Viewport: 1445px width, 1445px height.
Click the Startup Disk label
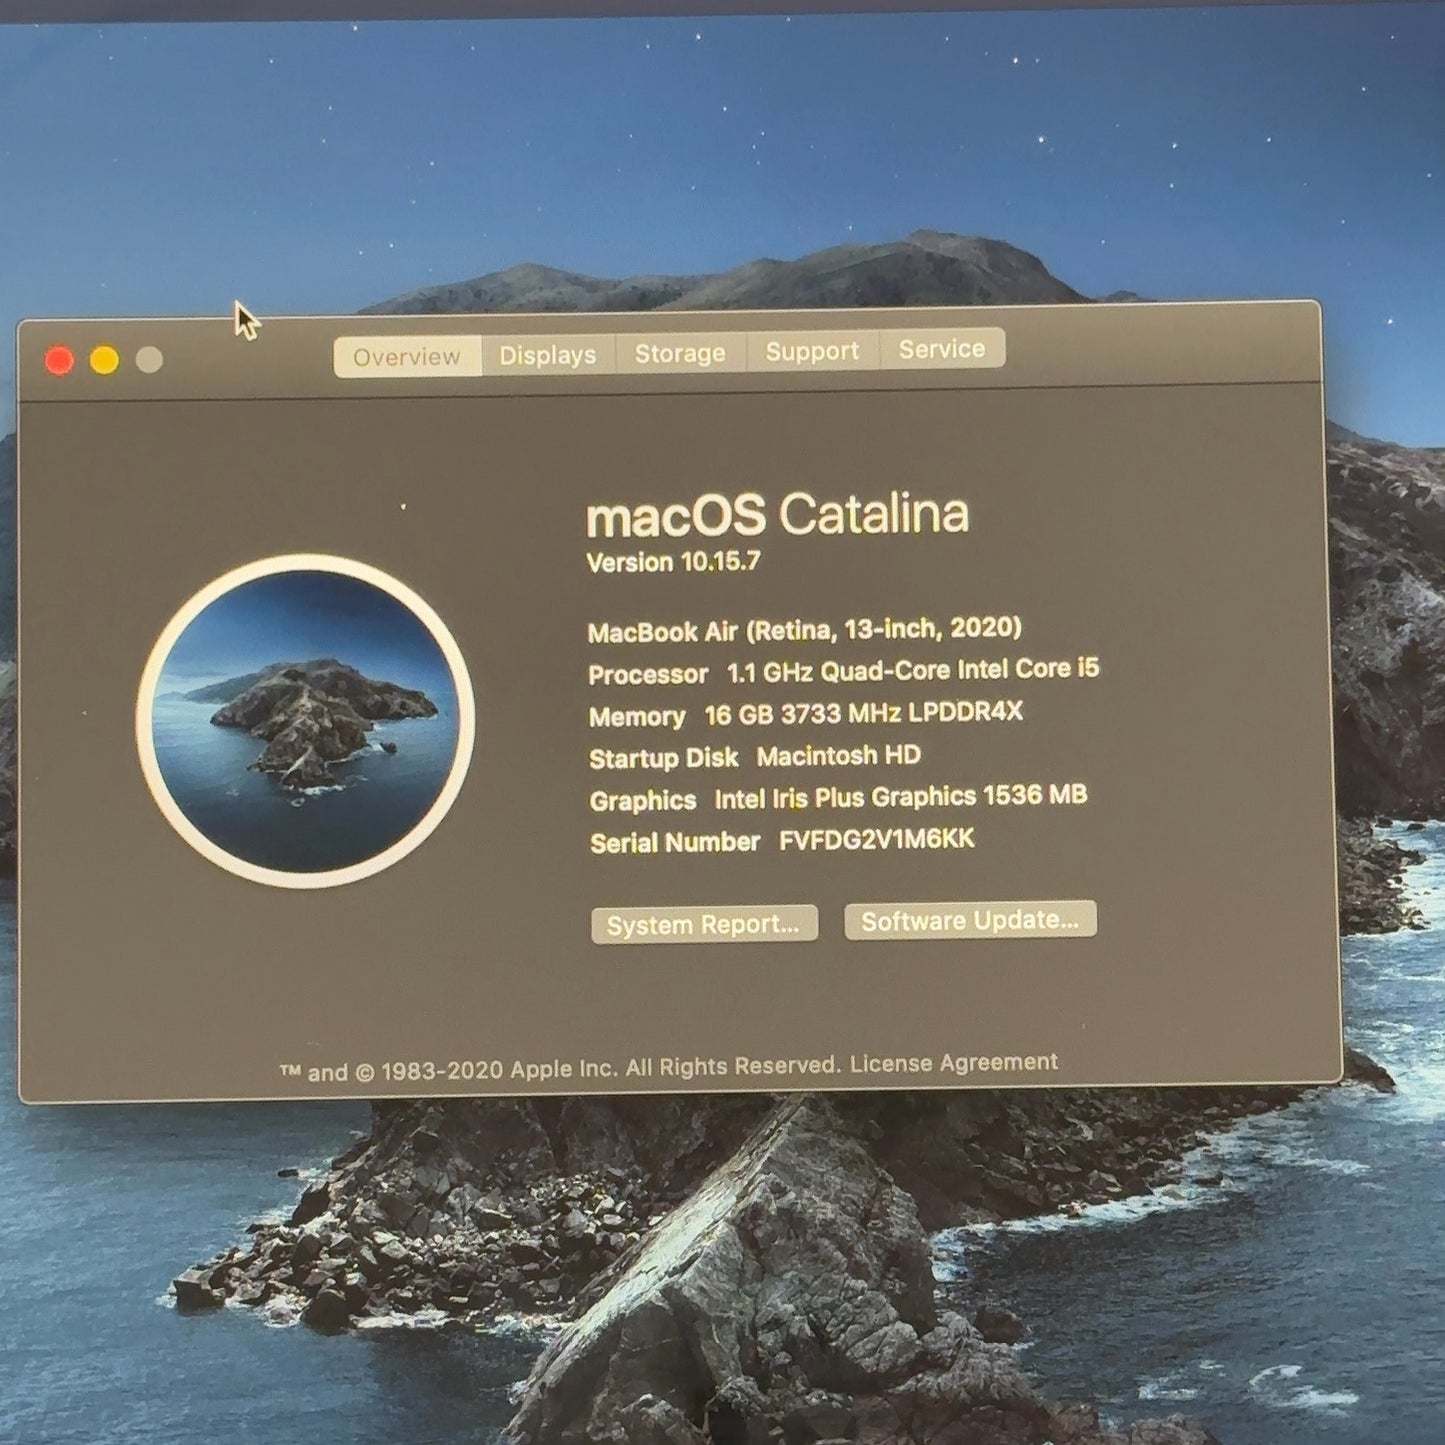click(664, 759)
